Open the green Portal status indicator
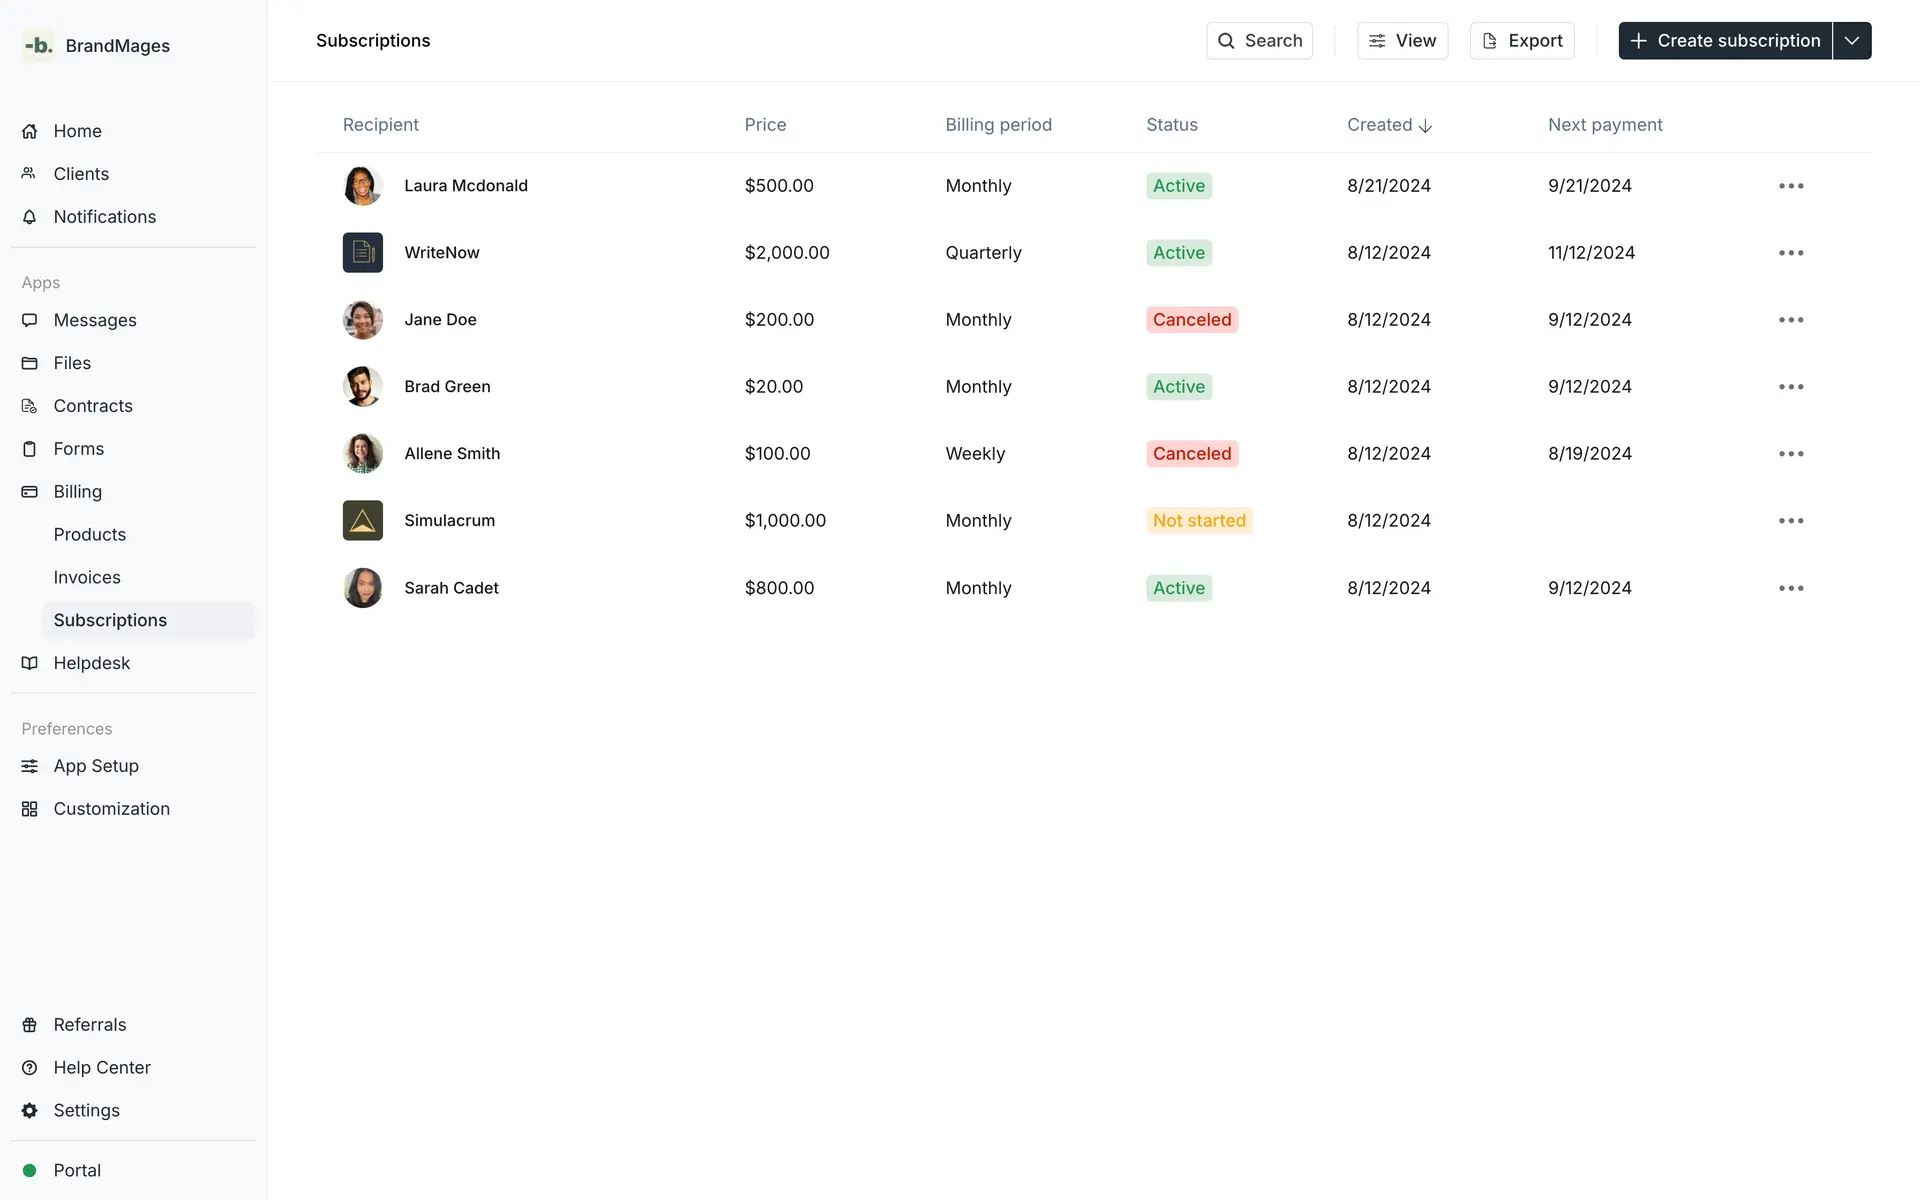The width and height of the screenshot is (1920, 1200). 29,1170
